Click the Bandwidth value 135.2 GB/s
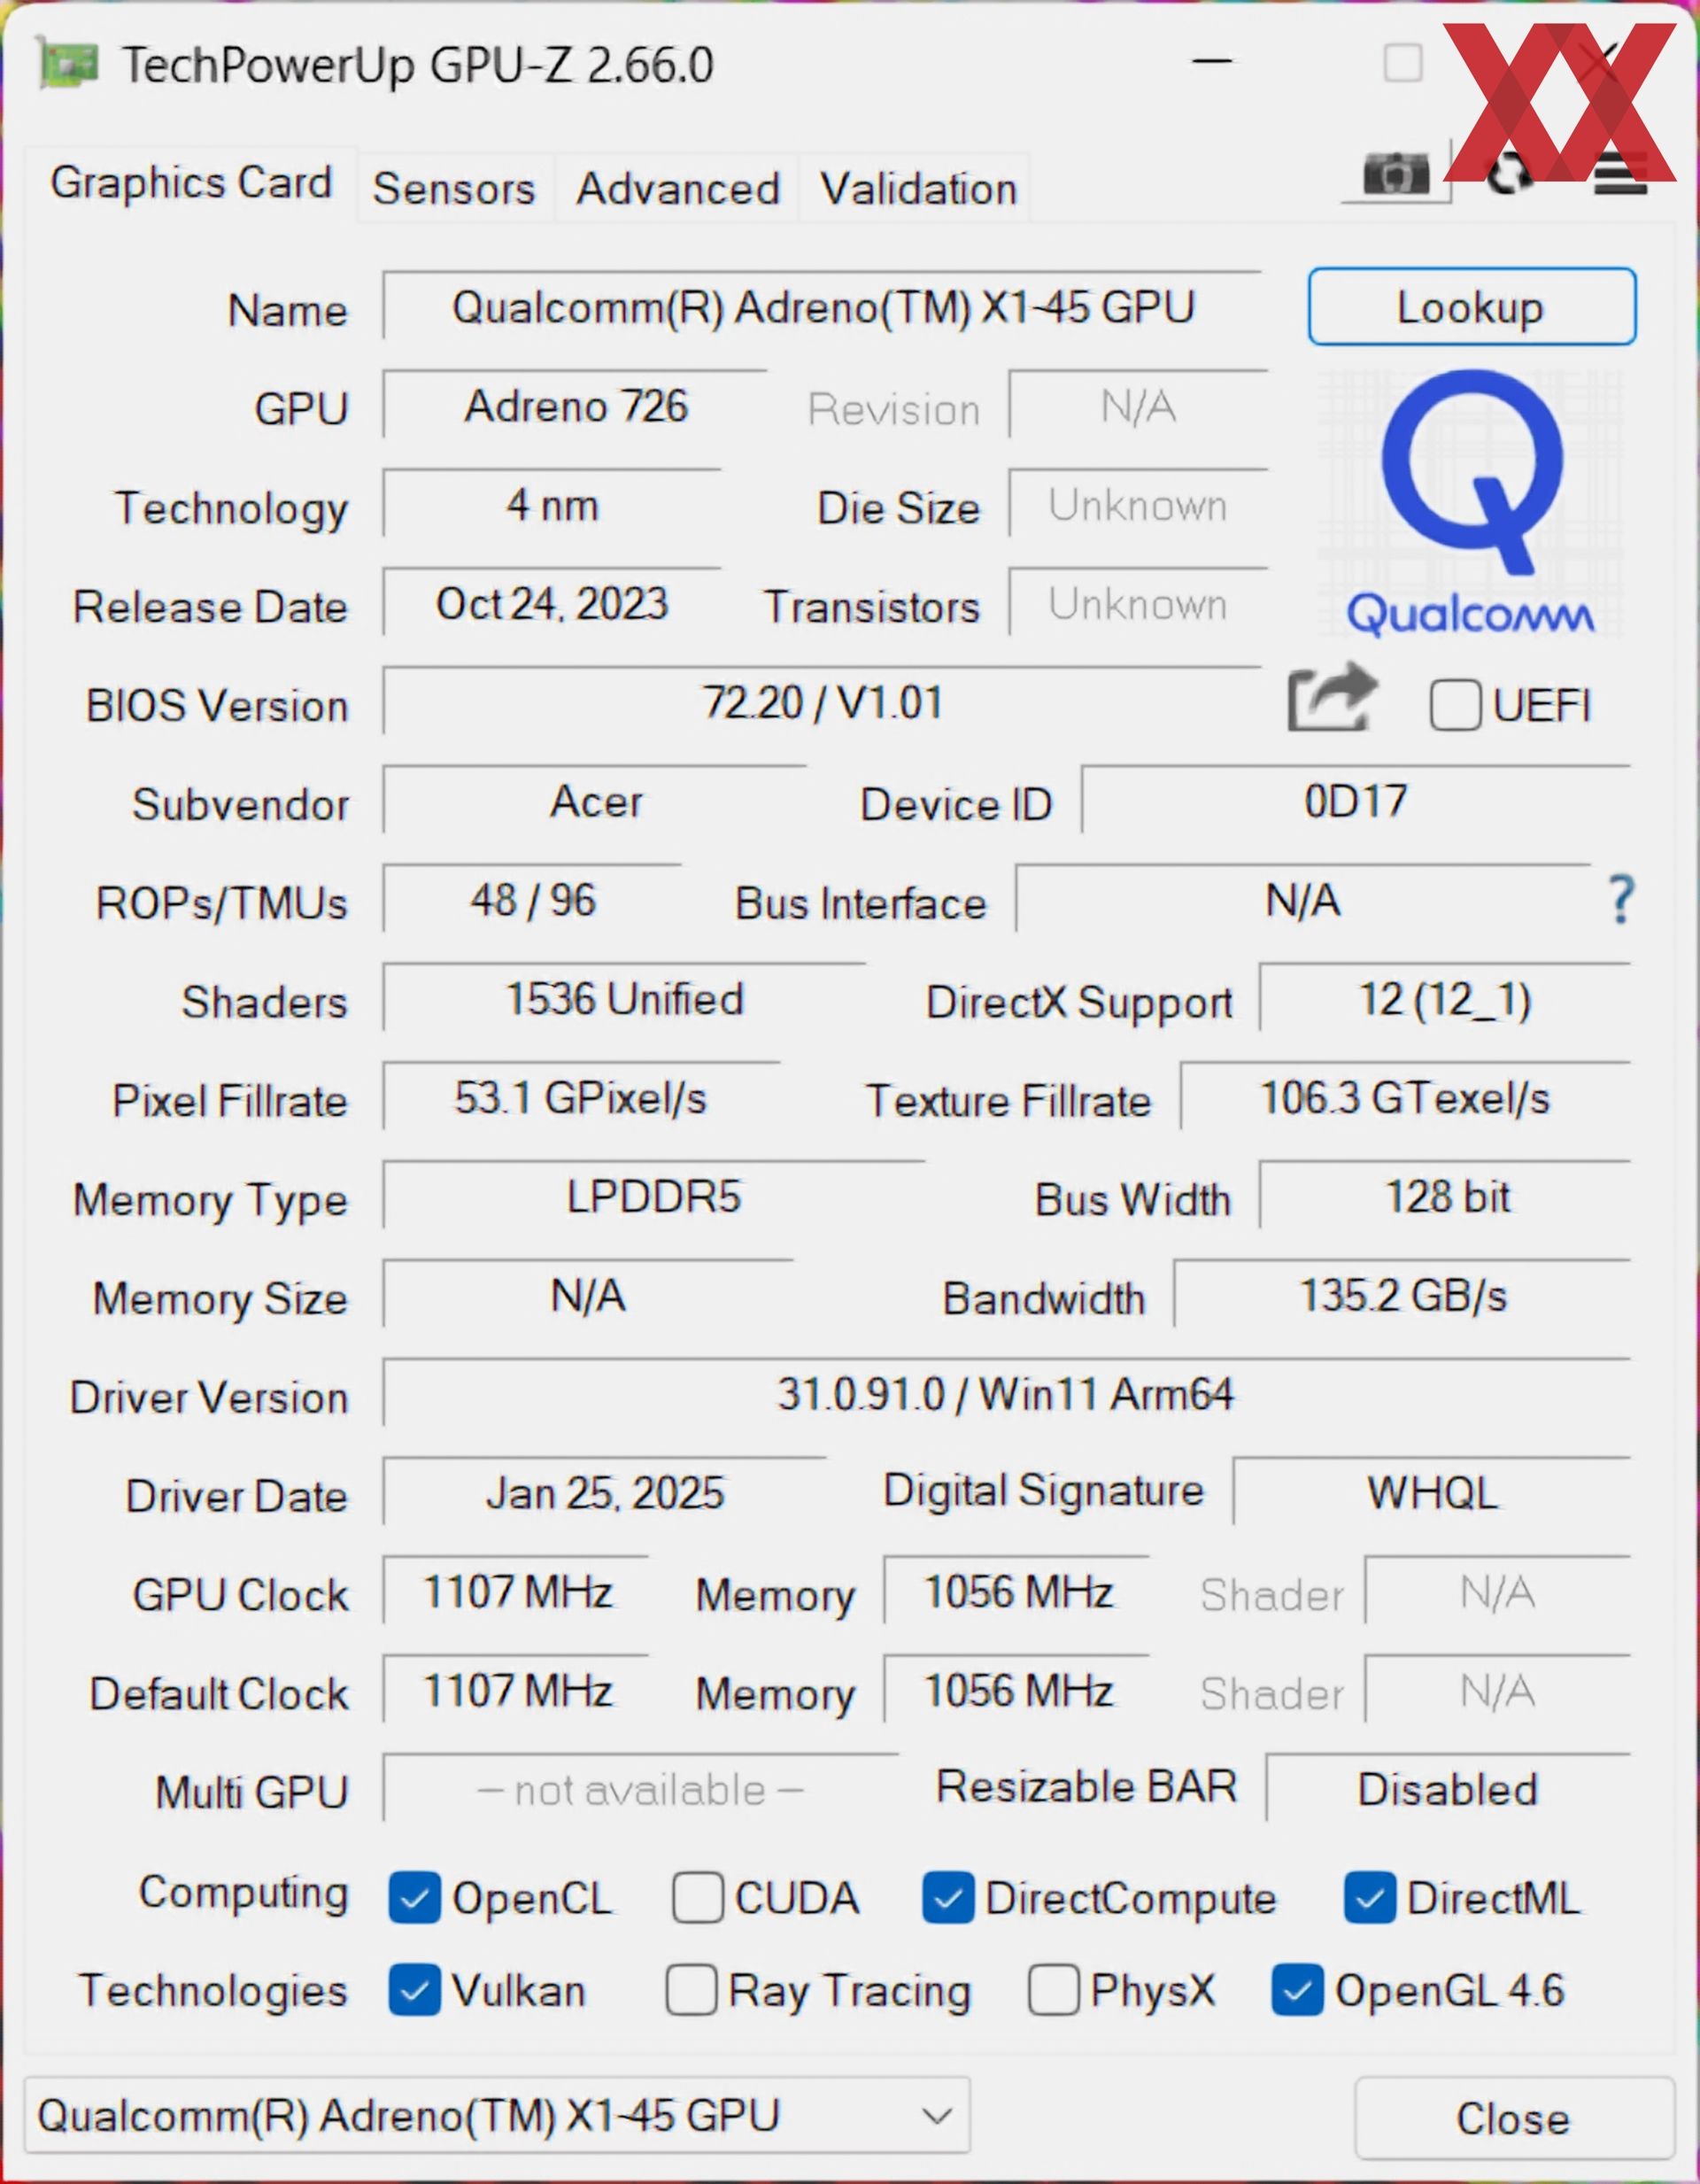This screenshot has height=2184, width=1700. pyautogui.click(x=1402, y=1294)
